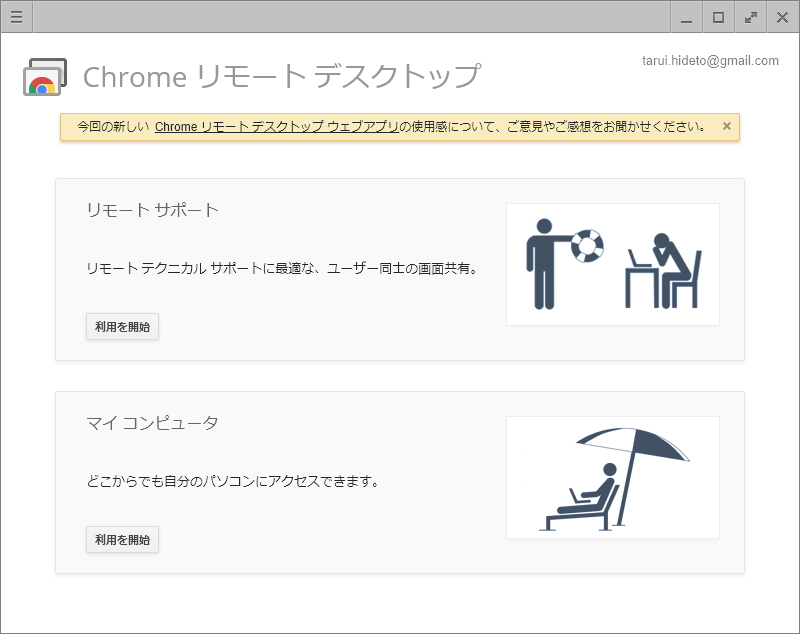Click the lifebuoy support illustration
The image size is (800, 634).
tap(613, 264)
